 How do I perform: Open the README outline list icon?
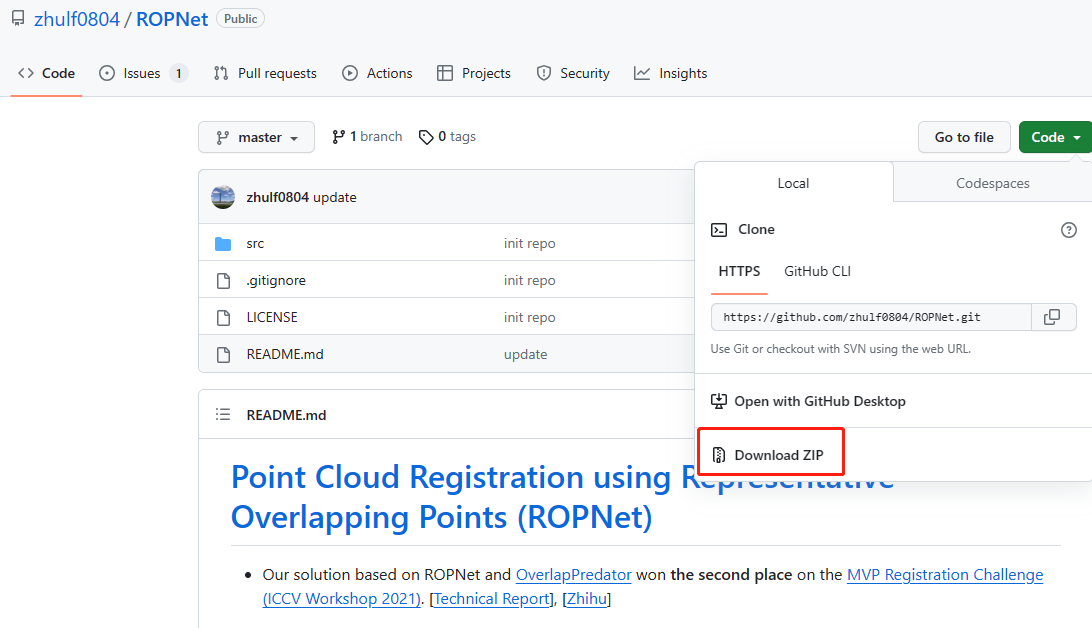pos(223,415)
